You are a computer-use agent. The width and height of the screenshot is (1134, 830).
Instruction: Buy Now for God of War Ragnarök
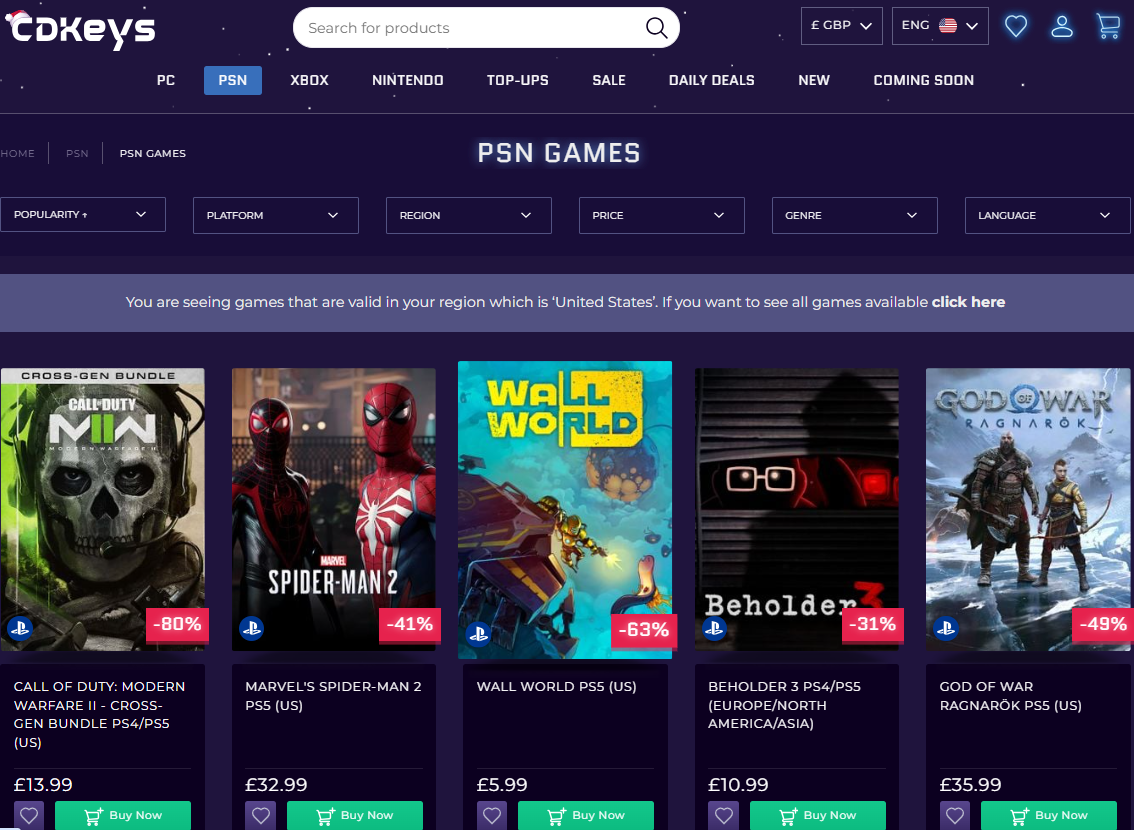coord(1049,816)
